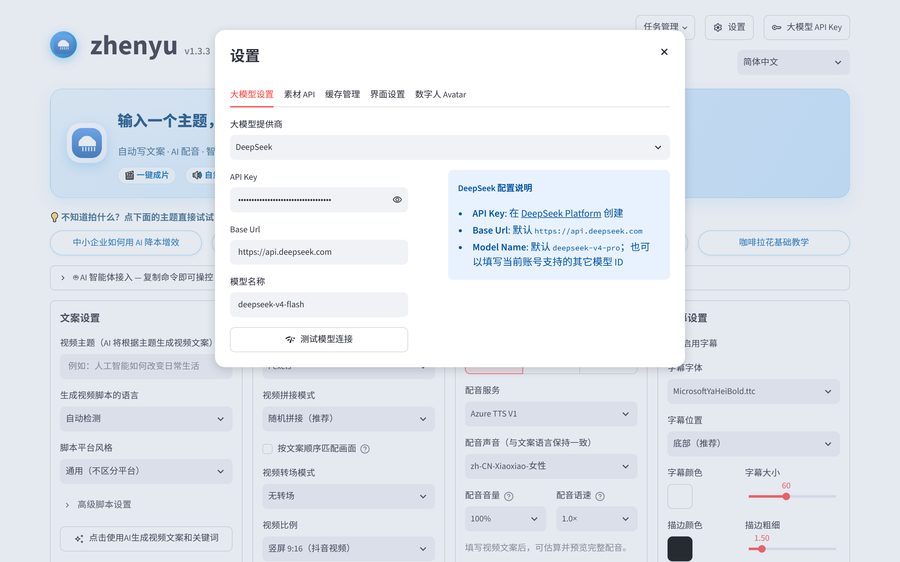This screenshot has height=562, width=900.
Task: Open the DeepSeek Platform link
Action: 561,213
